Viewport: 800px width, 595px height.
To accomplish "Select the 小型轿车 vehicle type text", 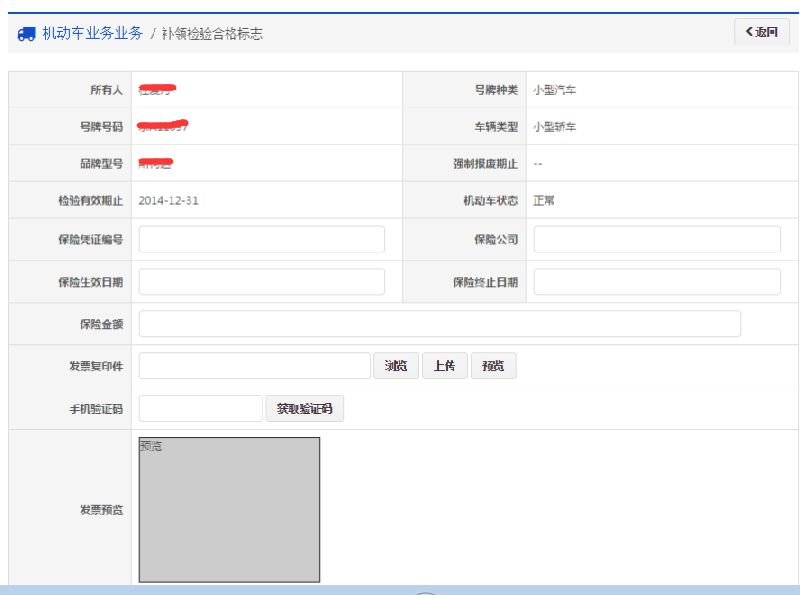I will [x=554, y=127].
